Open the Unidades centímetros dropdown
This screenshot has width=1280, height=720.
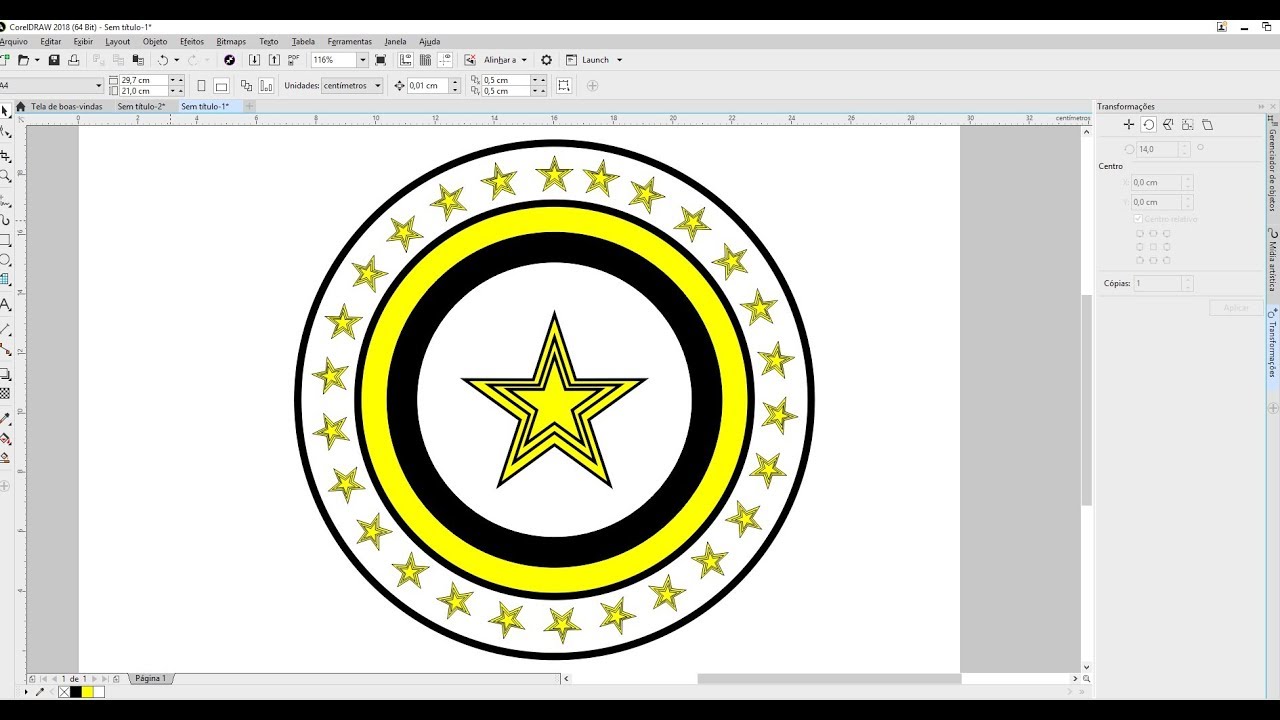[352, 86]
